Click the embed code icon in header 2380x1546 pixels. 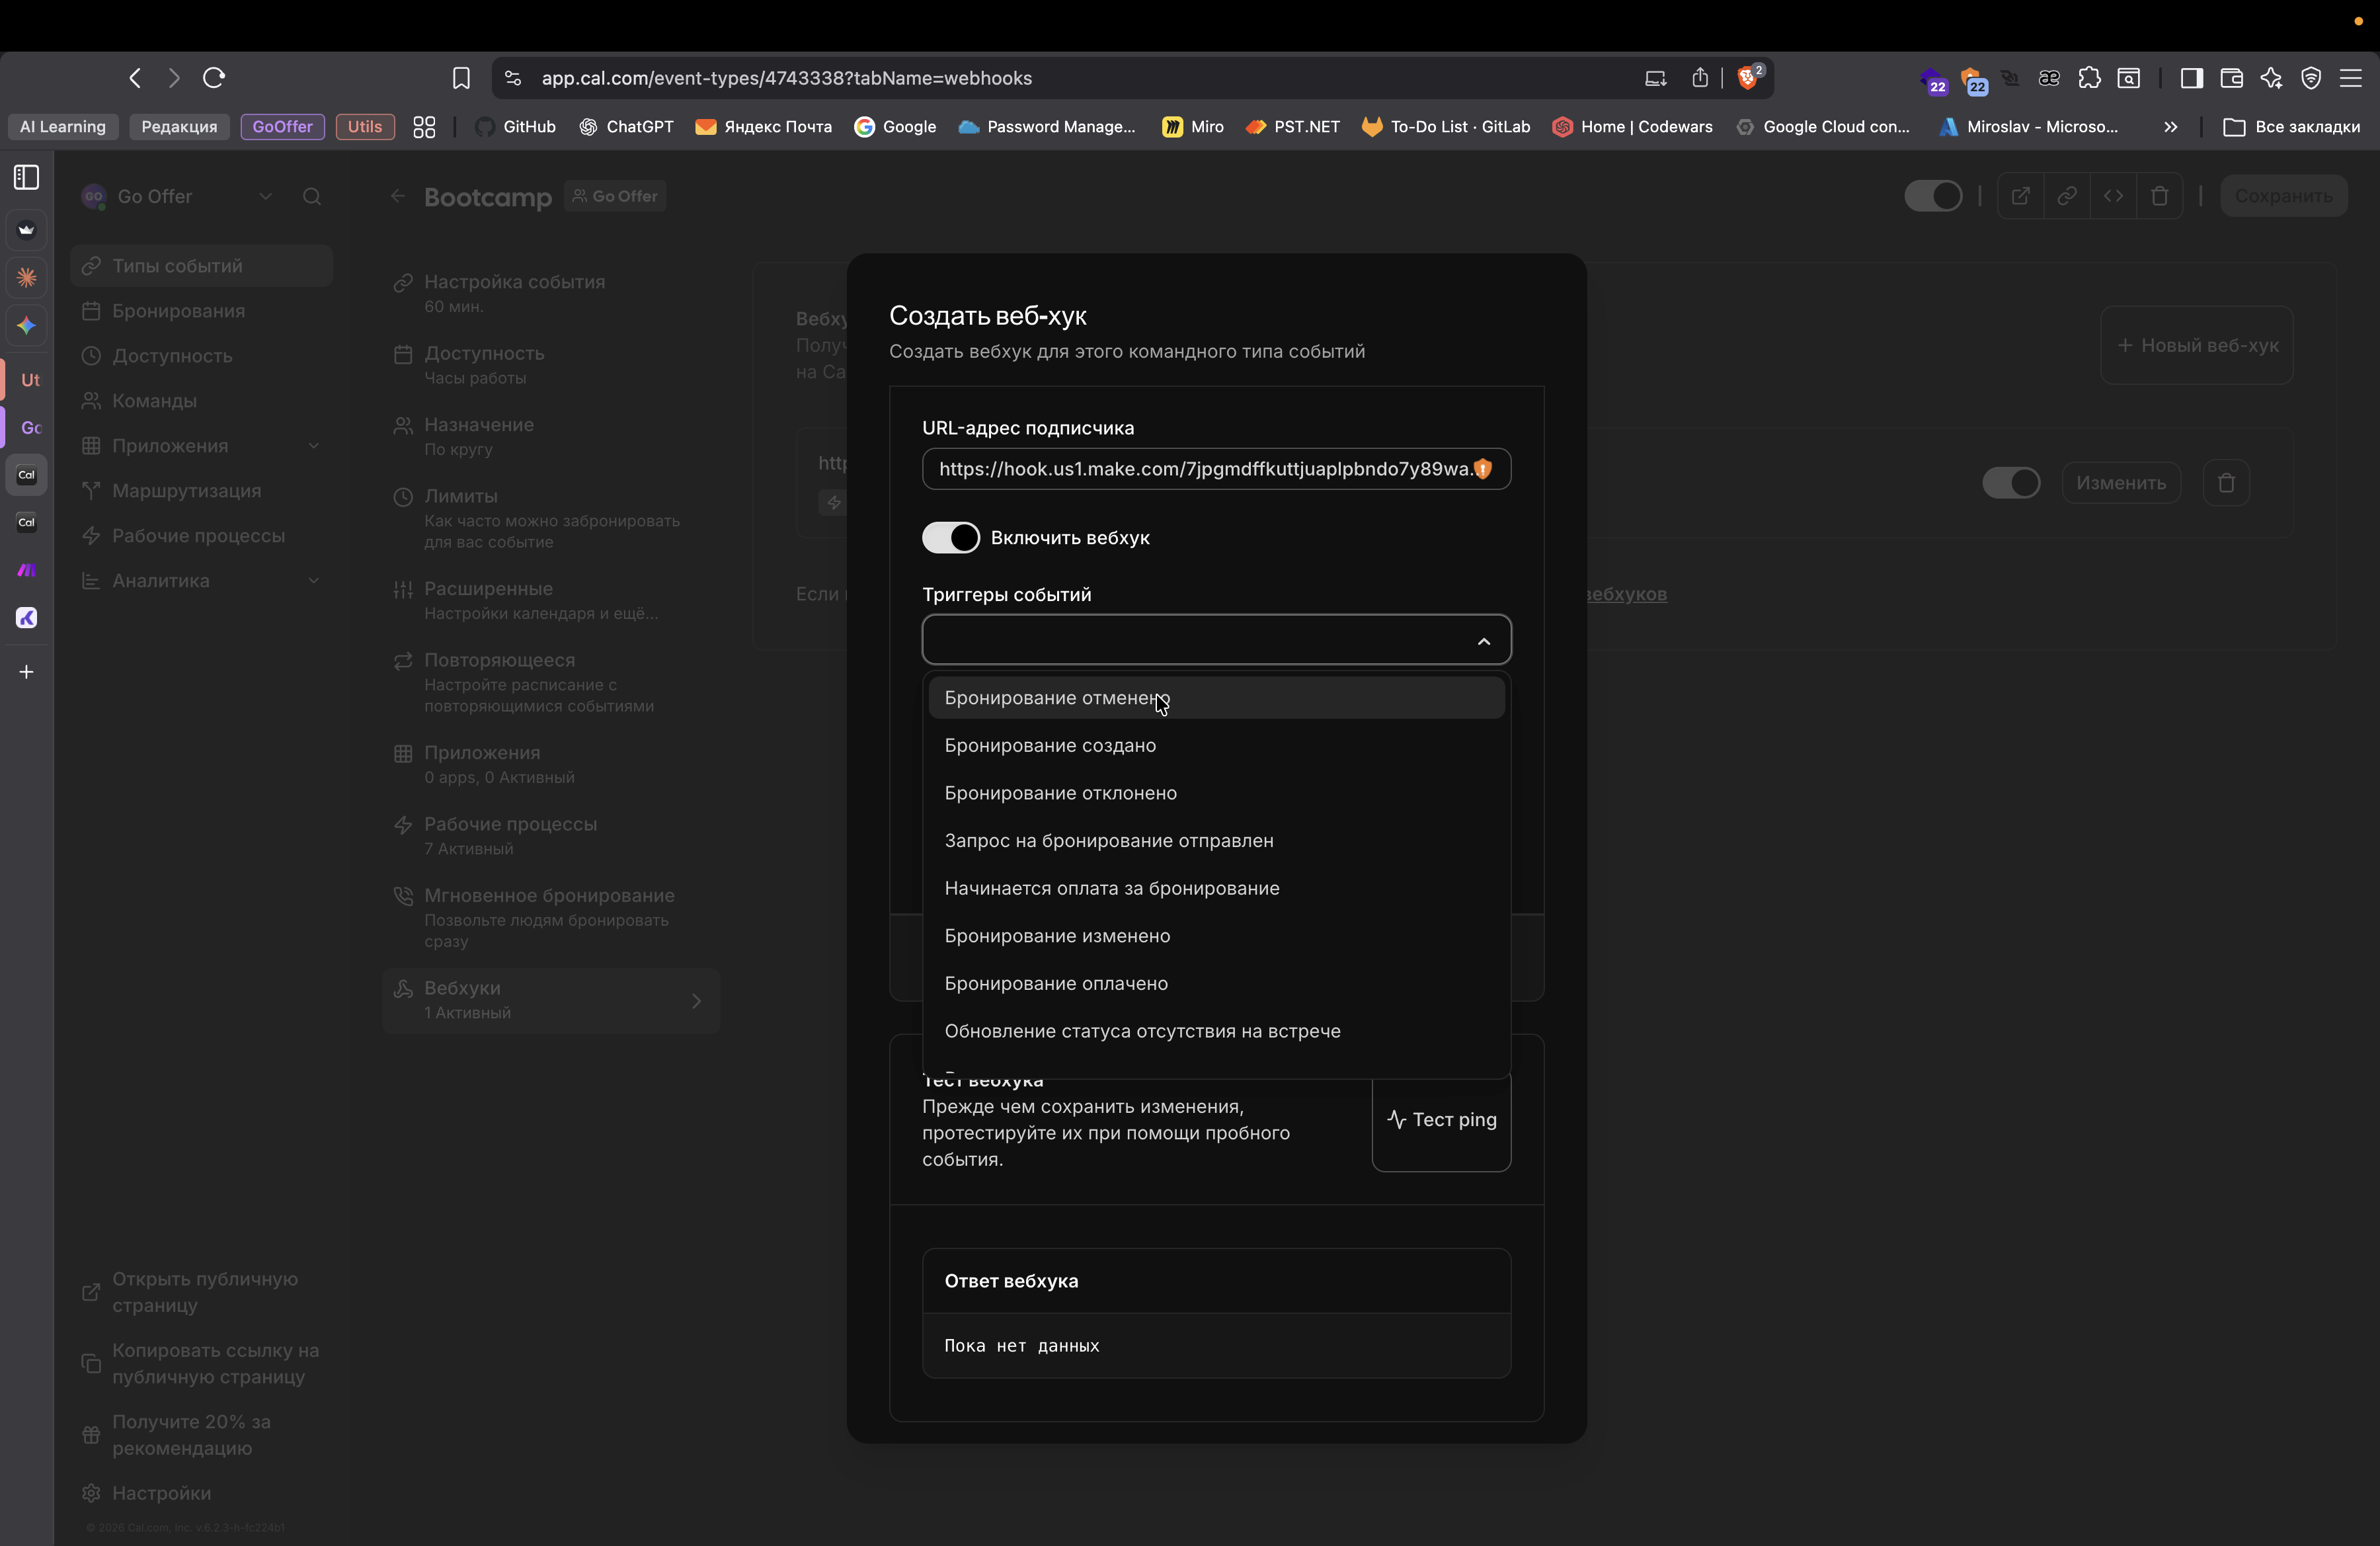[x=2113, y=196]
